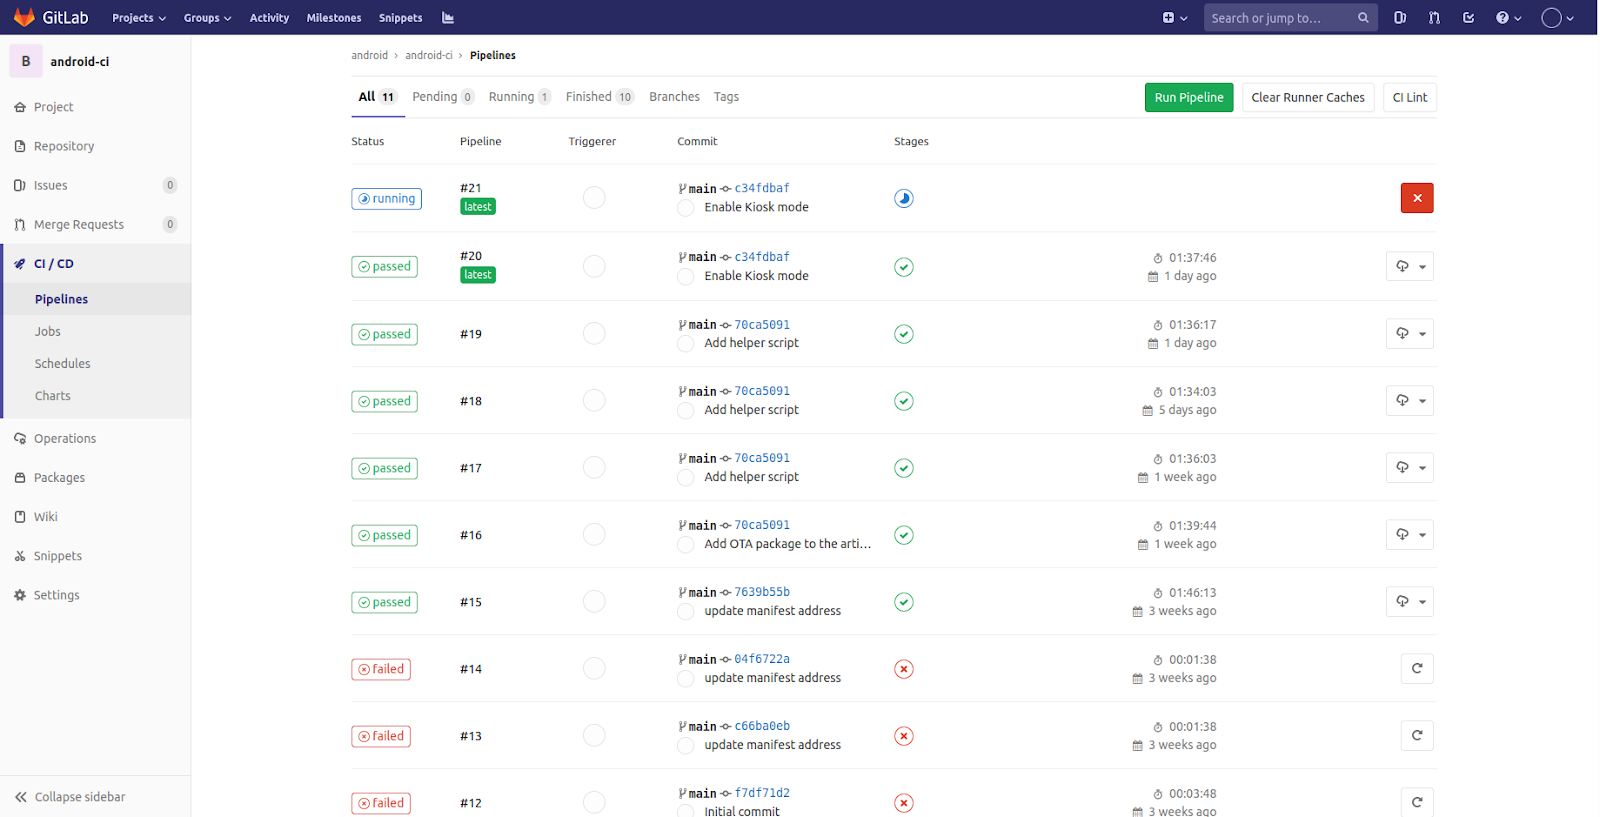Screen dimensions: 1600x817
Task: Retry failed pipeline #12
Action: pyautogui.click(x=1417, y=802)
